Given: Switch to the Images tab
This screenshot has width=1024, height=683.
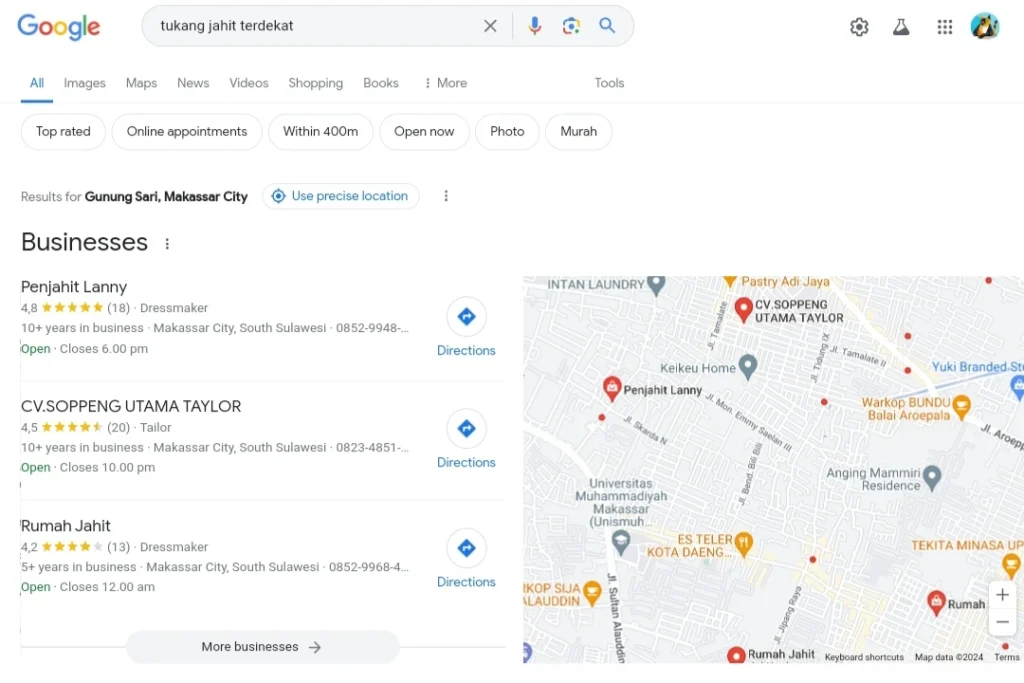Looking at the screenshot, I should 84,83.
